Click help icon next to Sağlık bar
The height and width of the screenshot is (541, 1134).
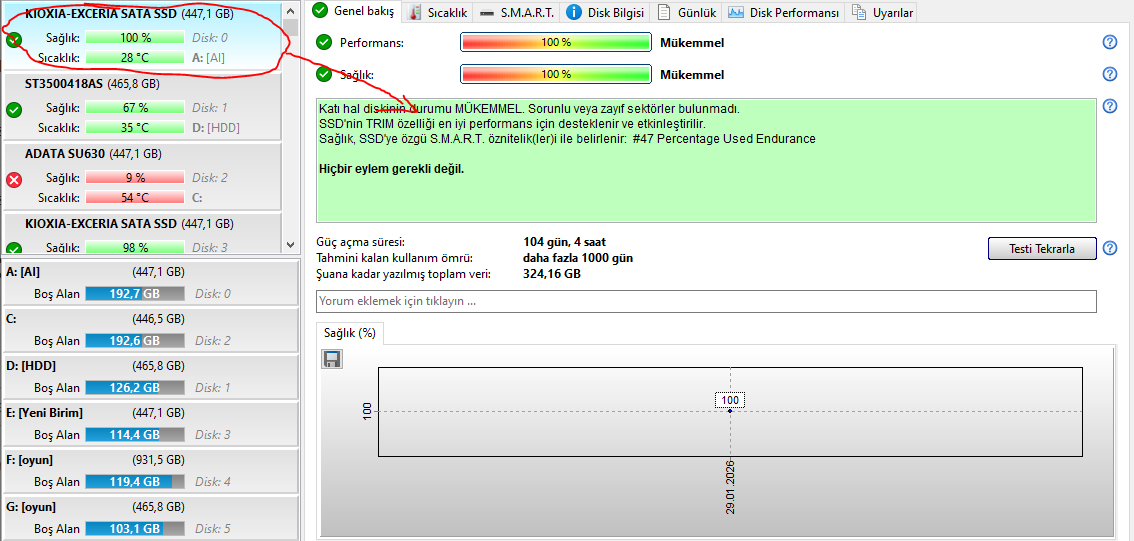pos(1109,74)
